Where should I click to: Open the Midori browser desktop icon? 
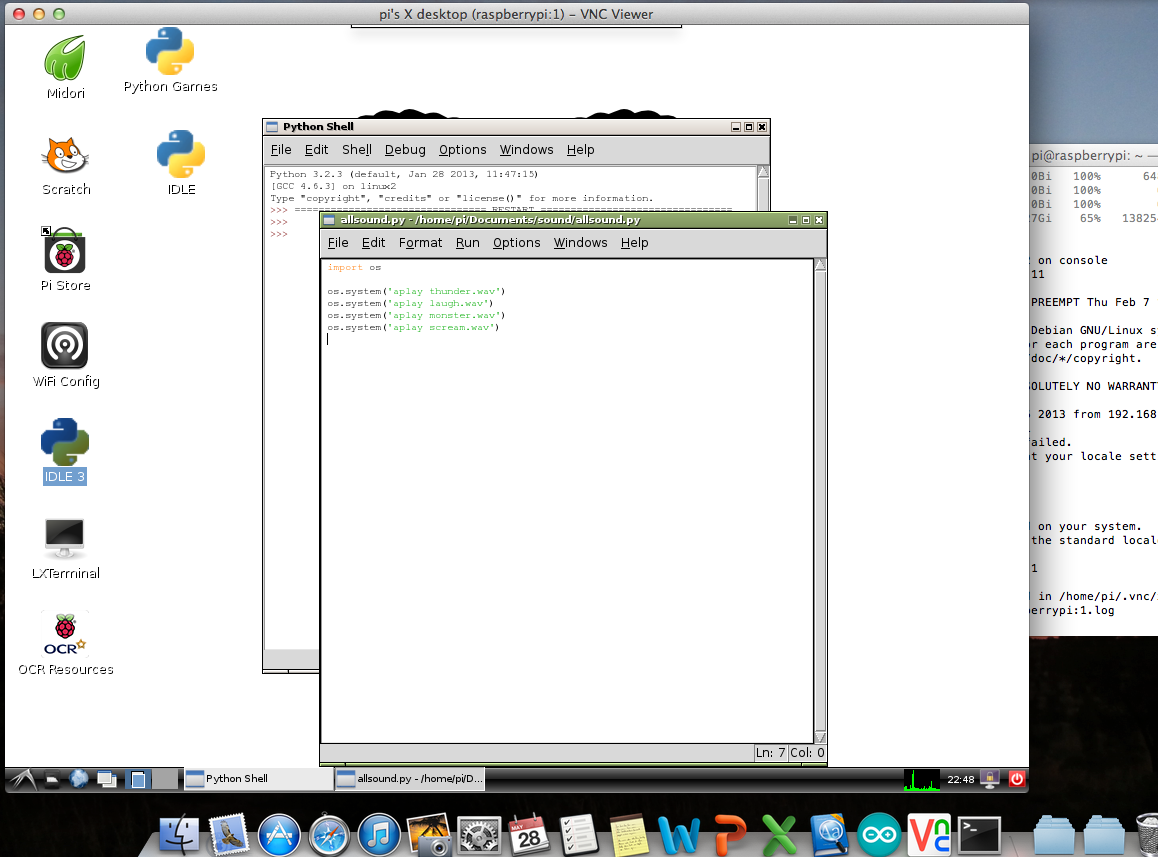(x=66, y=60)
